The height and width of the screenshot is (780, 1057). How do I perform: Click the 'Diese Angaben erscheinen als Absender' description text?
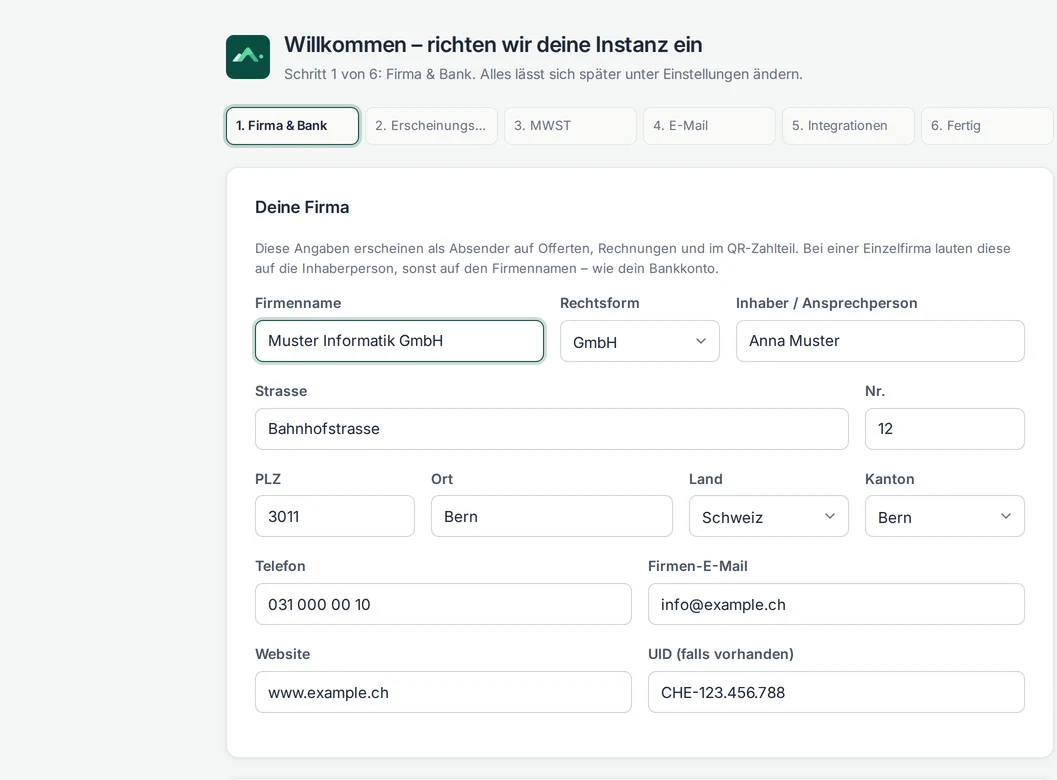[632, 258]
